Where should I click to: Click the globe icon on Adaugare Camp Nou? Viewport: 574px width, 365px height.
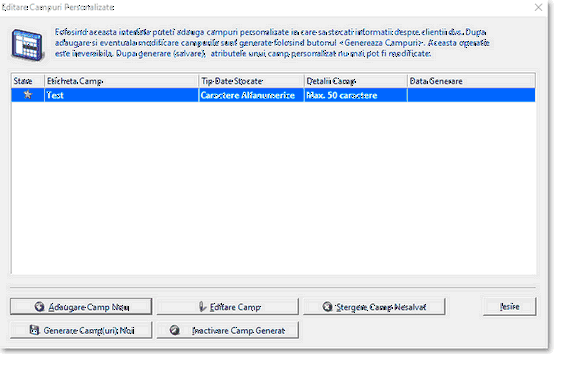[39, 307]
